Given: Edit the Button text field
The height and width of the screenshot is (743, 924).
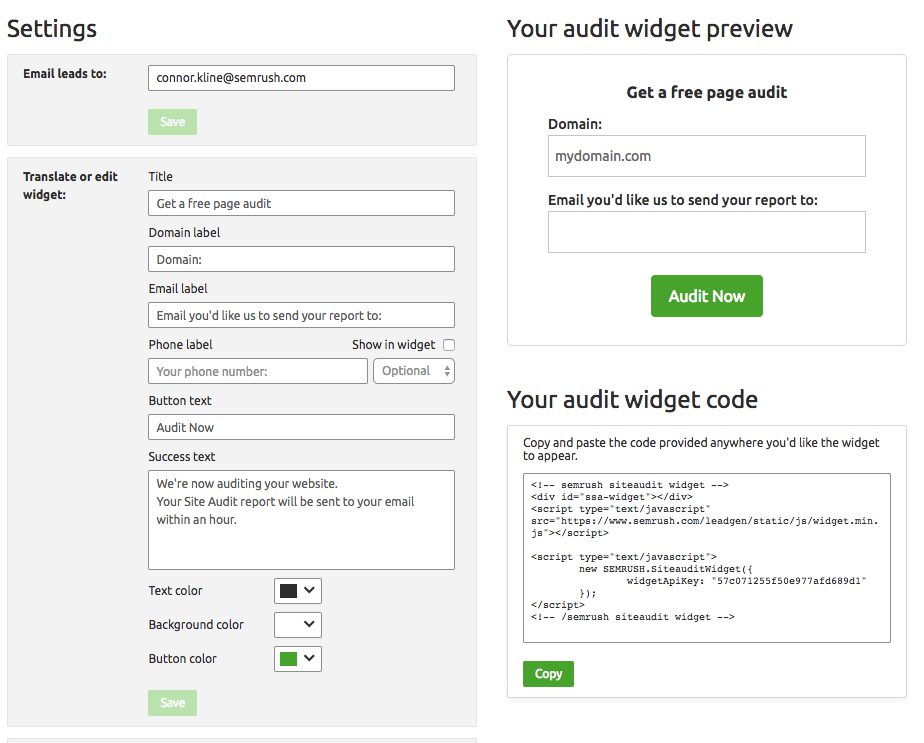Looking at the screenshot, I should pyautogui.click(x=301, y=427).
